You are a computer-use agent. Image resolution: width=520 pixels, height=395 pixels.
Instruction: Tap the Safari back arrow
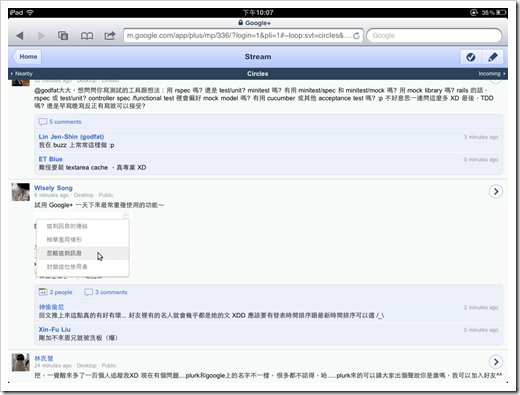(20, 36)
